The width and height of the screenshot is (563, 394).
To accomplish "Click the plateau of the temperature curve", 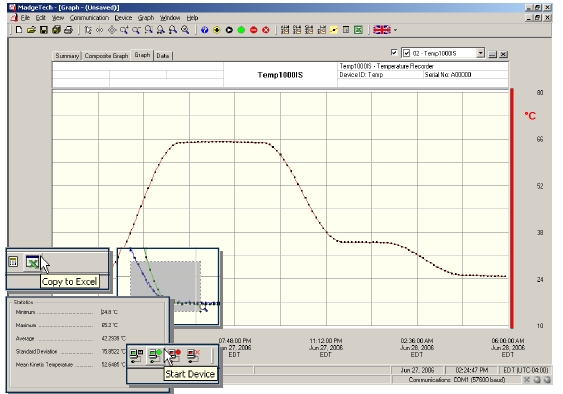I will pyautogui.click(x=223, y=142).
